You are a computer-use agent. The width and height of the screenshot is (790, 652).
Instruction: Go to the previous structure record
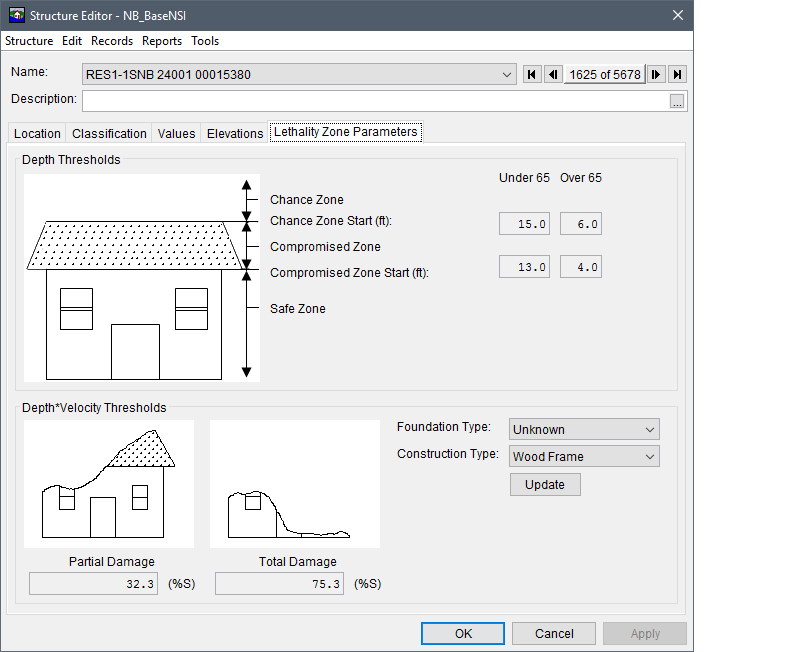[553, 75]
